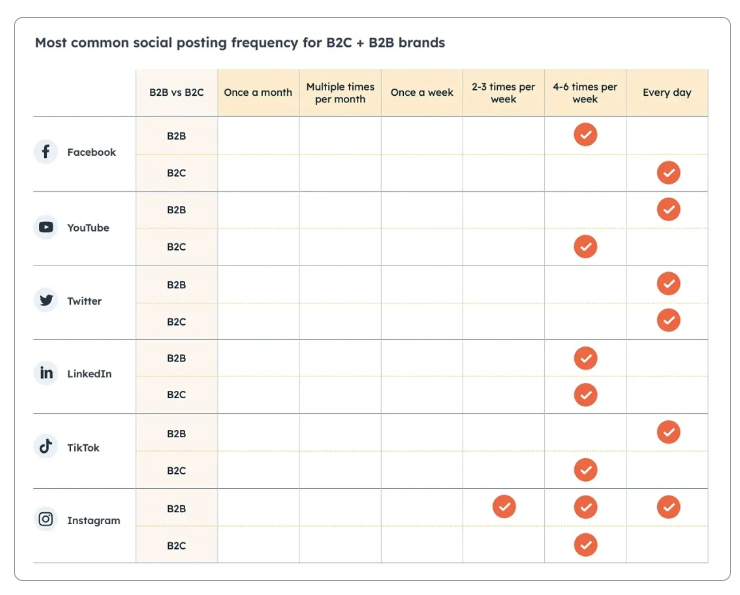Click TikTok B2C checkmark under 4-6 times per week

(x=585, y=470)
